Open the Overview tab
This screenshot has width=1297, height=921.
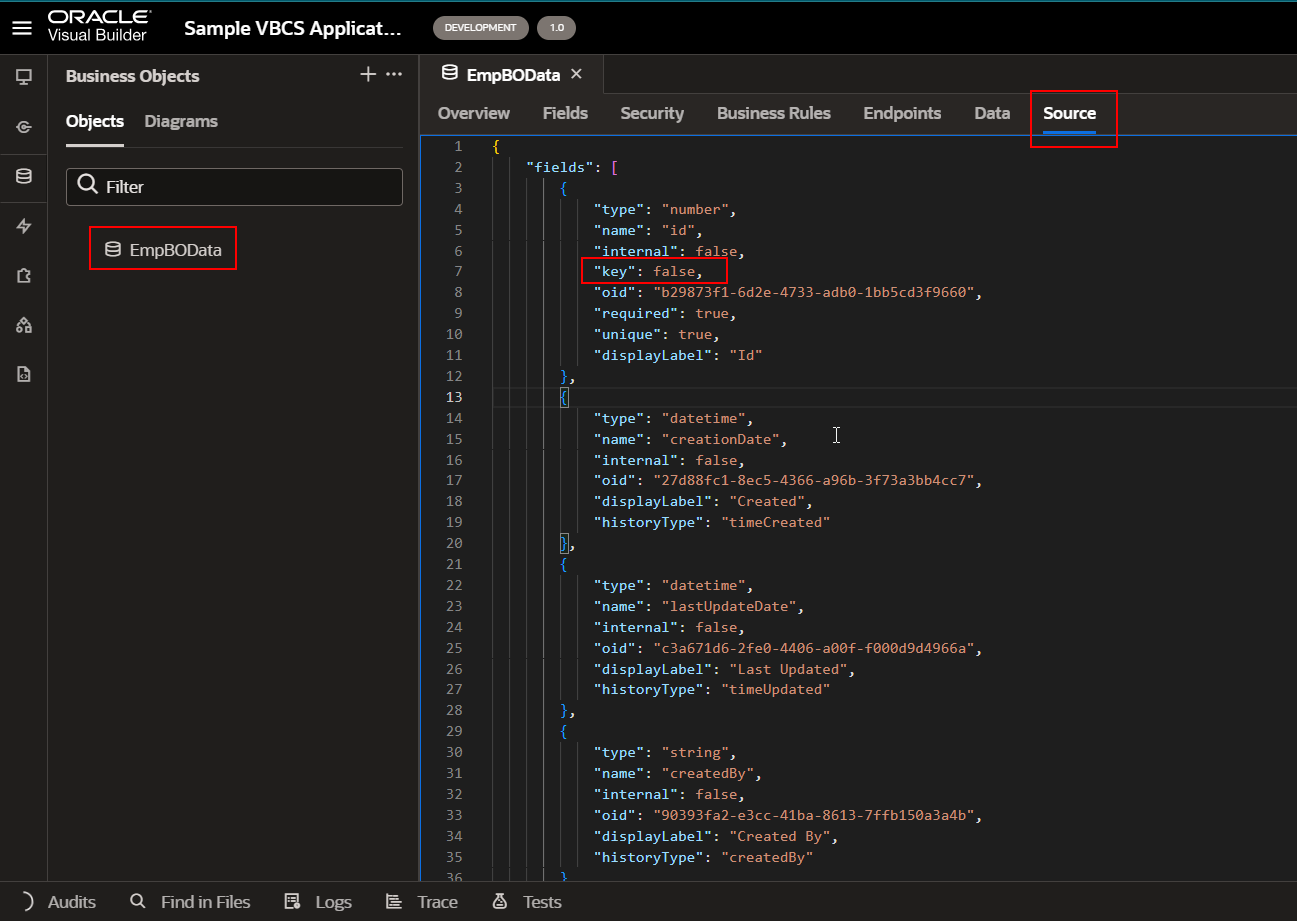pyautogui.click(x=474, y=113)
